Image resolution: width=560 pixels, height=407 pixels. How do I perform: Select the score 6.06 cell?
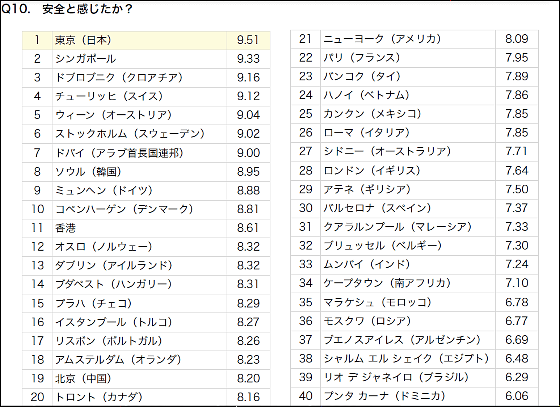pos(517,396)
